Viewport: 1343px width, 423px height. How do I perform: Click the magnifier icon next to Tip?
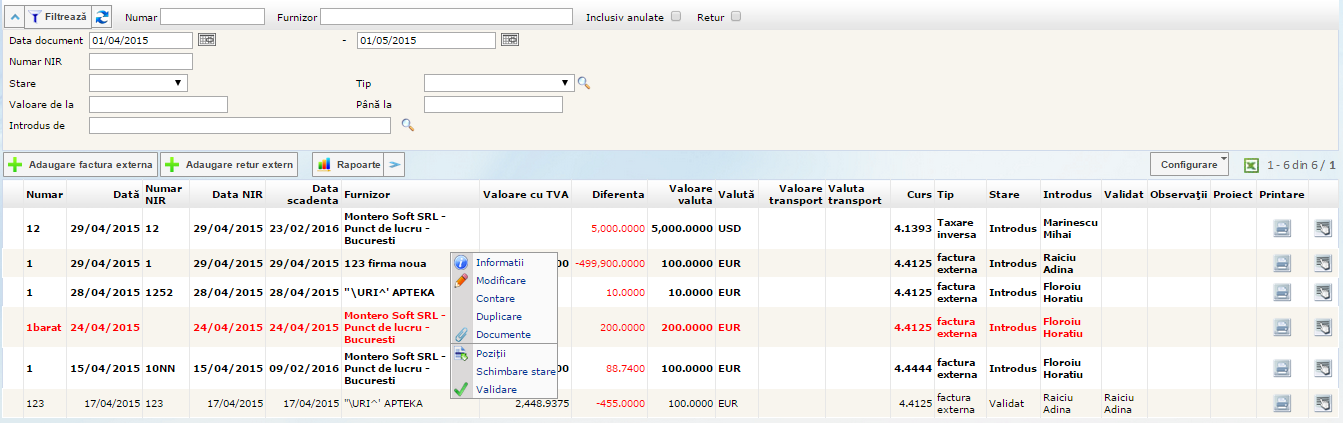coord(584,83)
